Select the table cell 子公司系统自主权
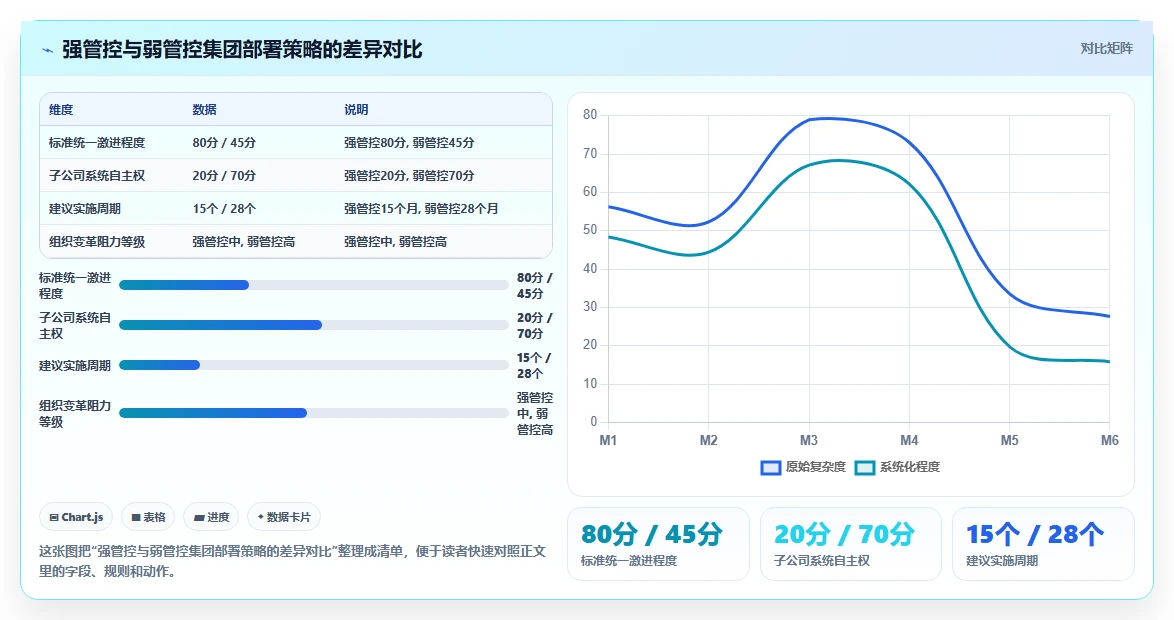The width and height of the screenshot is (1174, 620). click(x=97, y=175)
